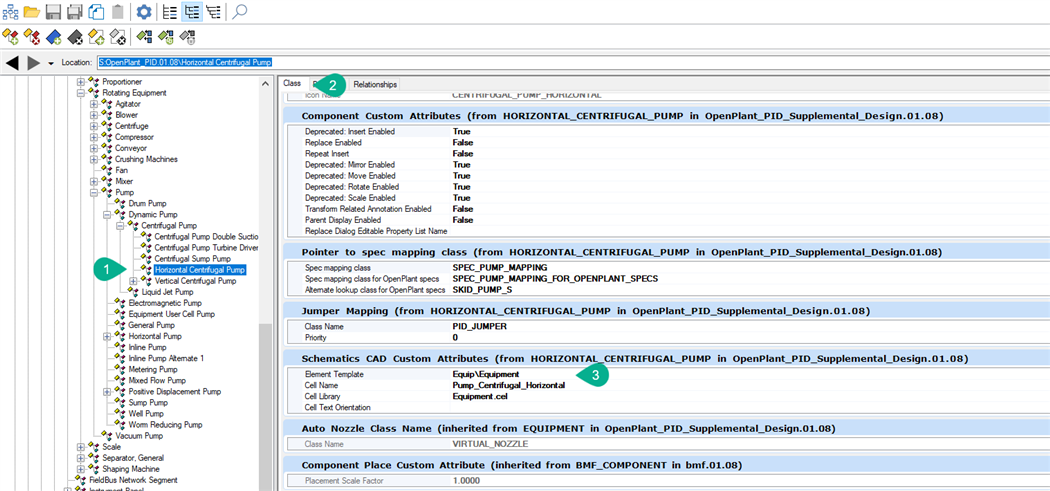Click the green supplement schema arrows icon
1050x491 pixels.
(144, 36)
